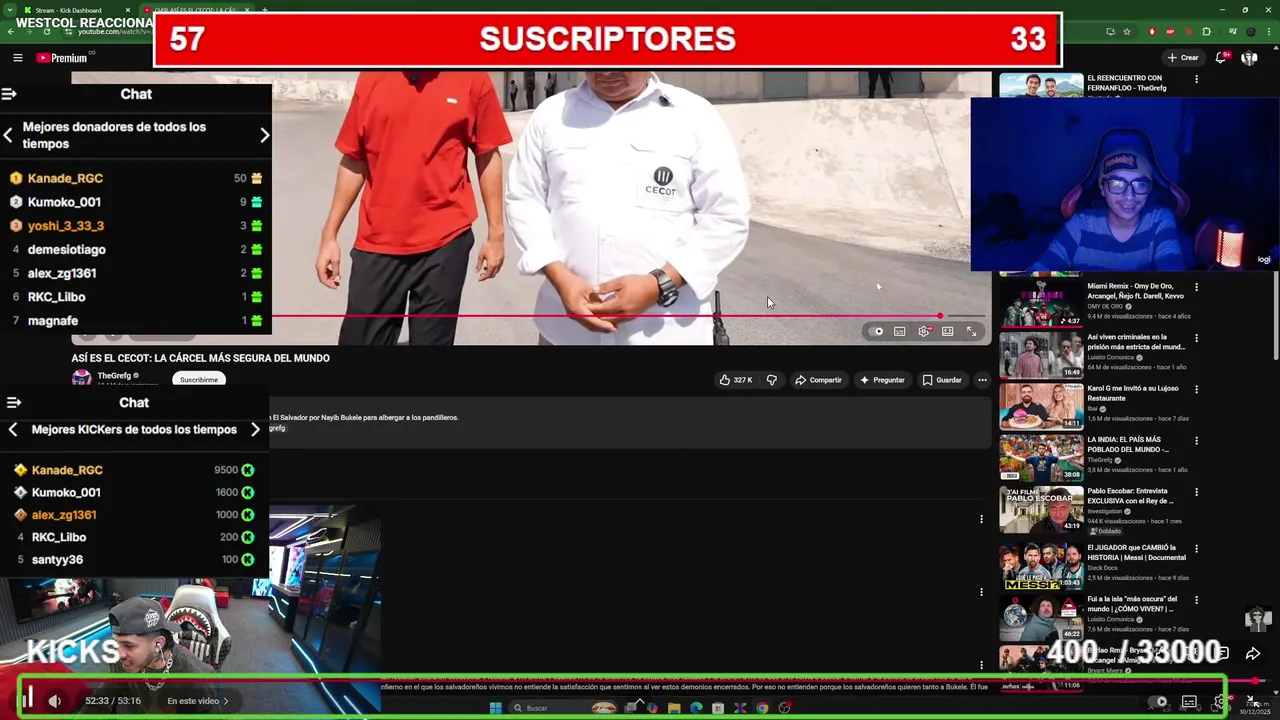Viewport: 1280px width, 720px height.
Task: Enter fullscreen in the upper video player
Action: point(971,331)
